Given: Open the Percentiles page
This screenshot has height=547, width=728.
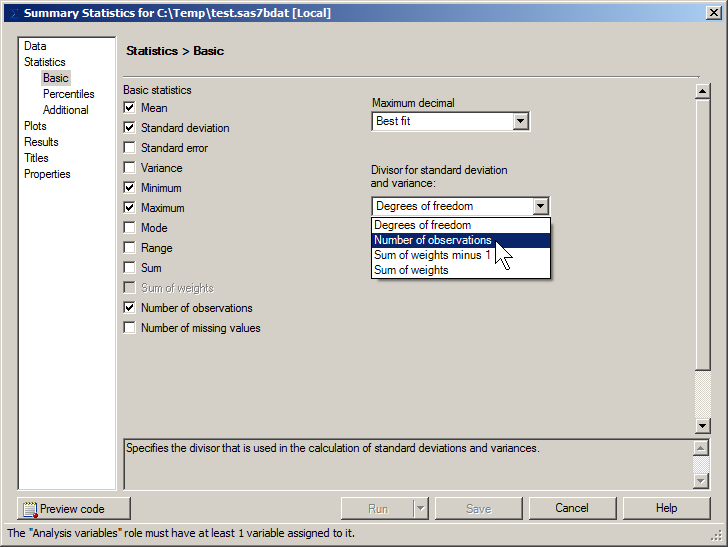Looking at the screenshot, I should point(69,94).
